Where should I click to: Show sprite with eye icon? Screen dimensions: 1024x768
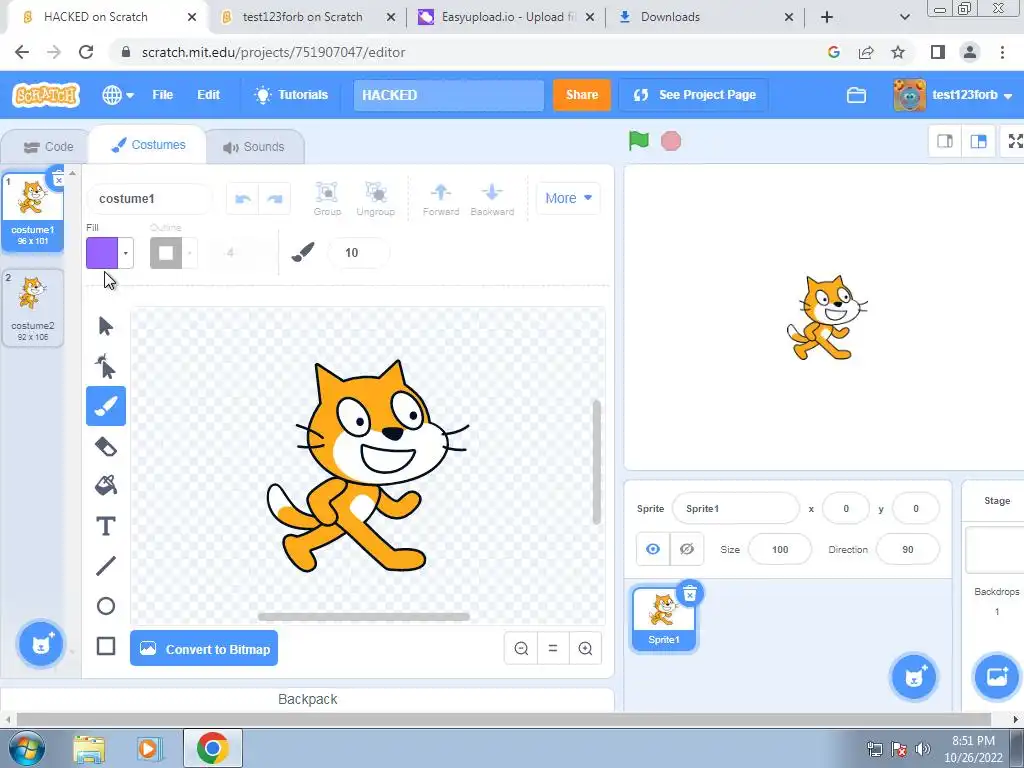click(653, 549)
